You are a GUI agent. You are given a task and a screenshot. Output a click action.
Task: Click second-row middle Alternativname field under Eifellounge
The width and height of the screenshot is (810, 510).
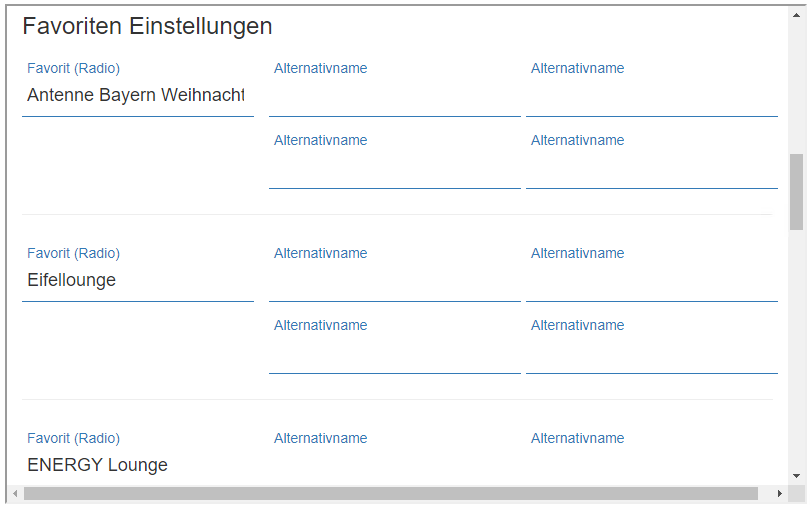point(394,355)
